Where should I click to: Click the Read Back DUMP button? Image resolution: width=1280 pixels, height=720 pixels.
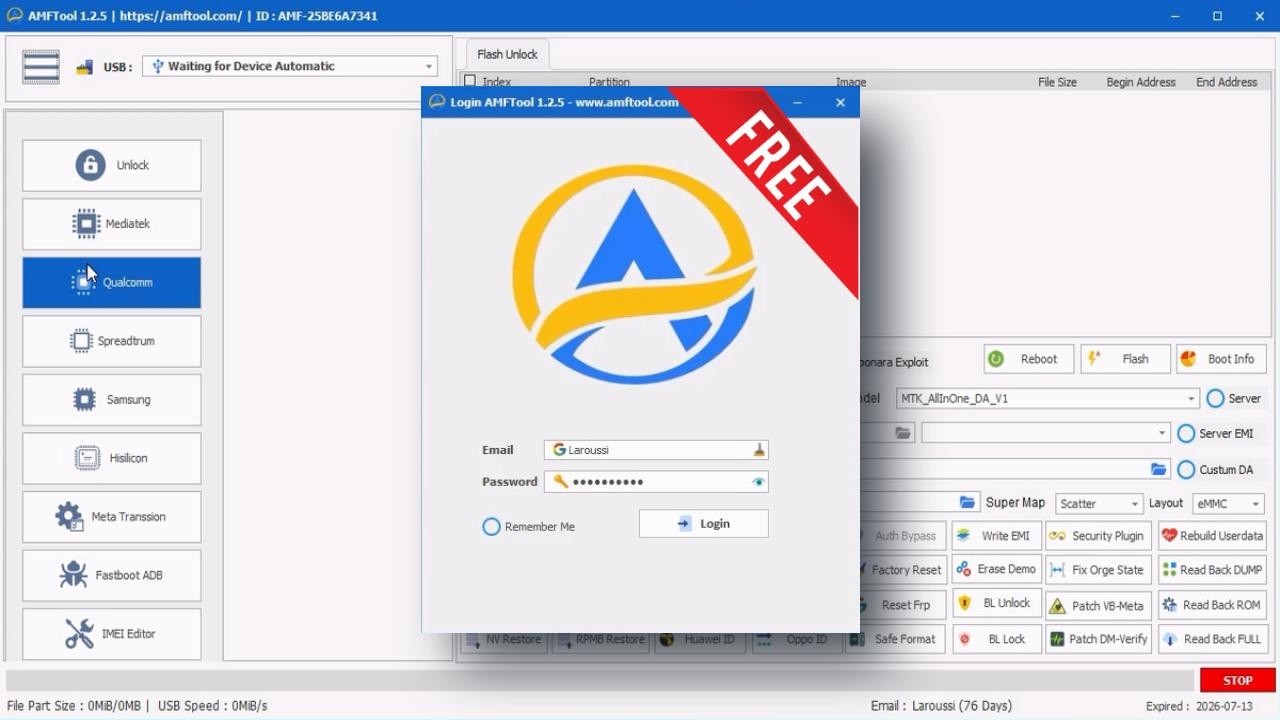click(x=1211, y=569)
